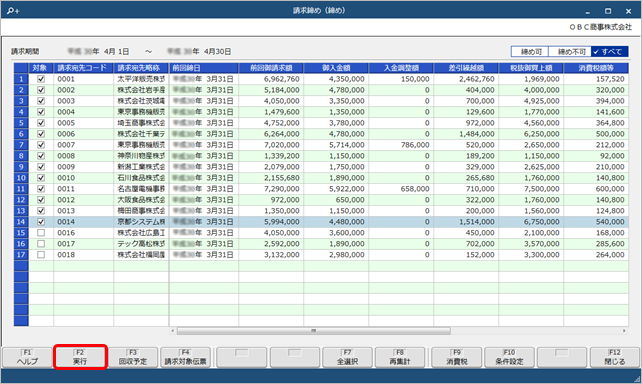
Task: Click the F4 請求対象伝票 button
Action: (185, 357)
